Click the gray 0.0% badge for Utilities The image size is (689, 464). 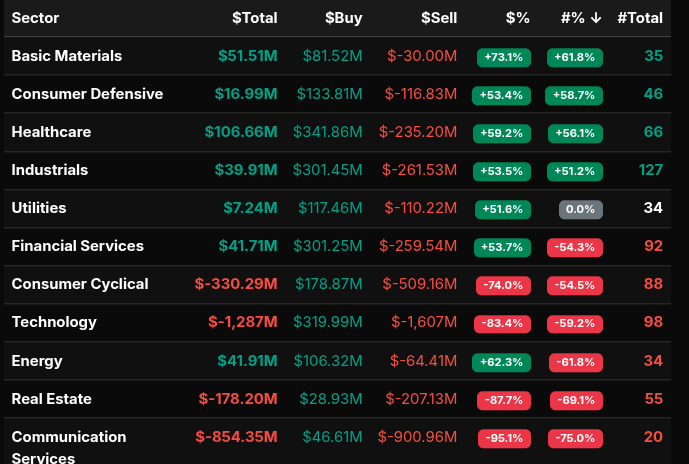(580, 209)
